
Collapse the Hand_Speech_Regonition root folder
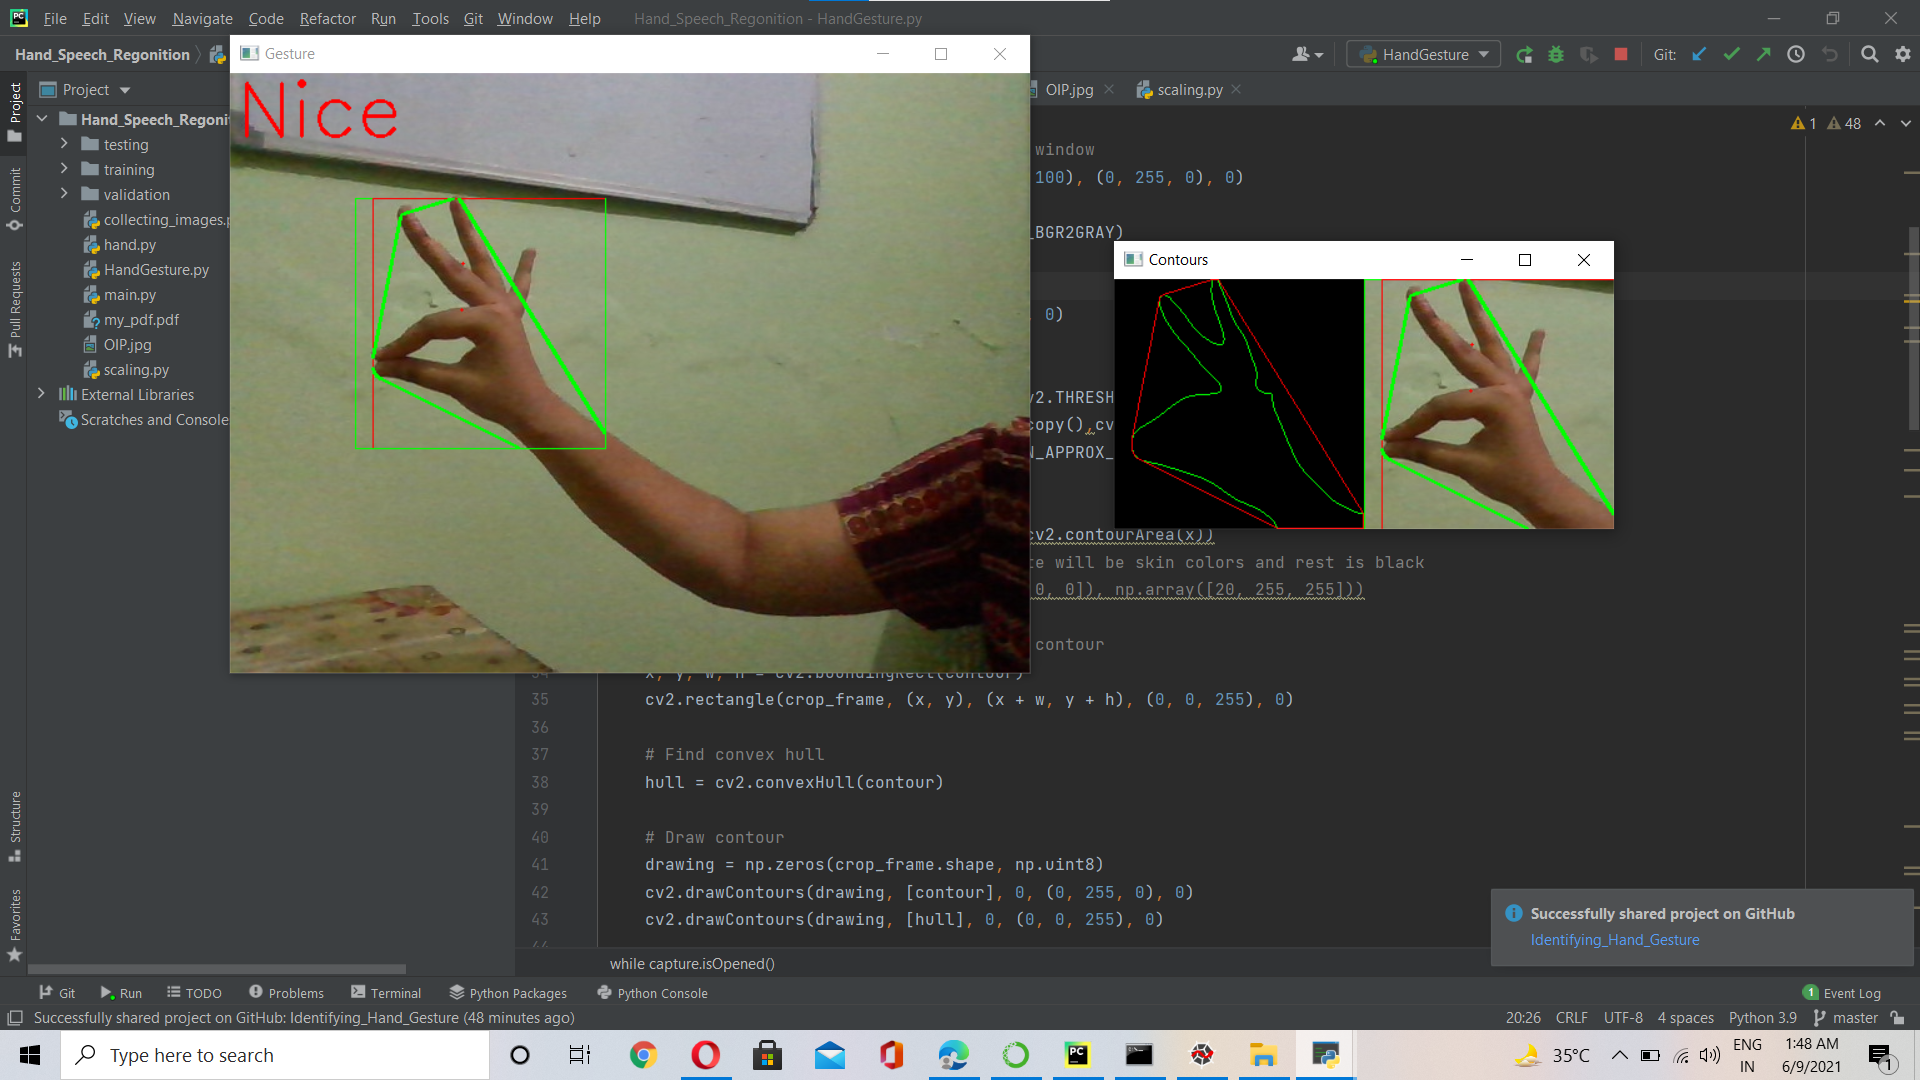click(x=42, y=119)
